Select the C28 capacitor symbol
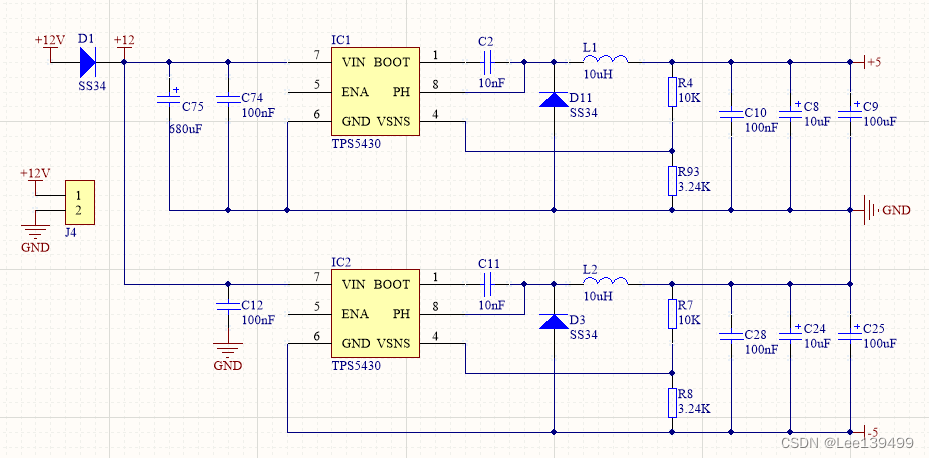 point(731,336)
